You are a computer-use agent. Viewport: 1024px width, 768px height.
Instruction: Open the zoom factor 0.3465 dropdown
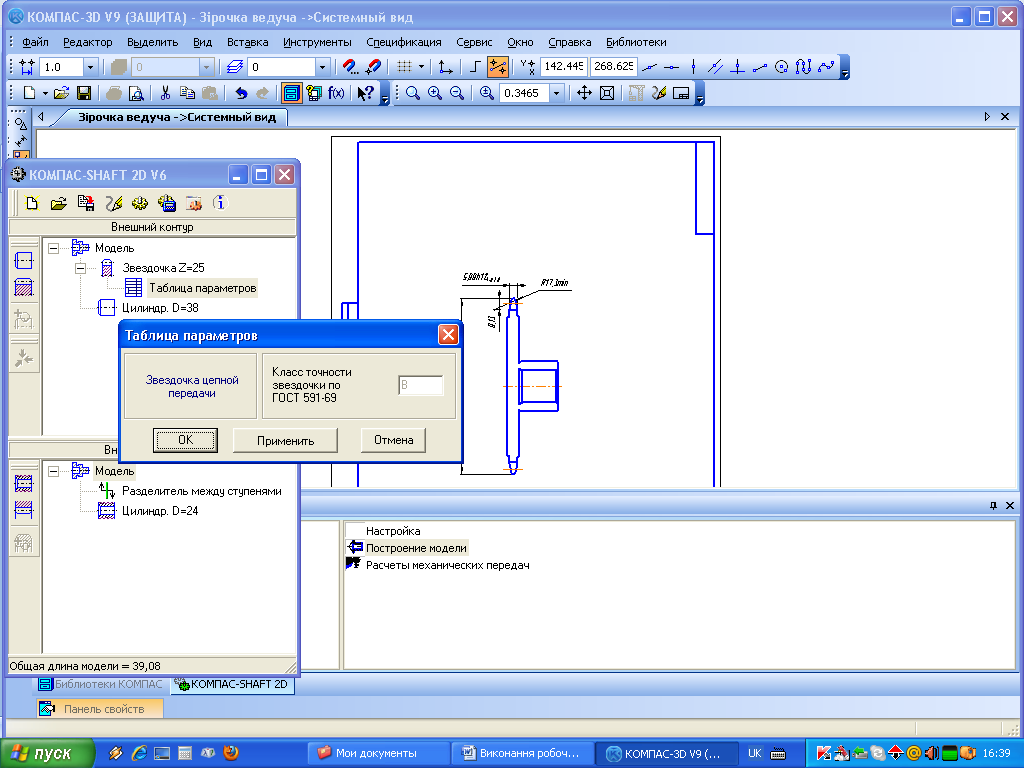[x=556, y=93]
